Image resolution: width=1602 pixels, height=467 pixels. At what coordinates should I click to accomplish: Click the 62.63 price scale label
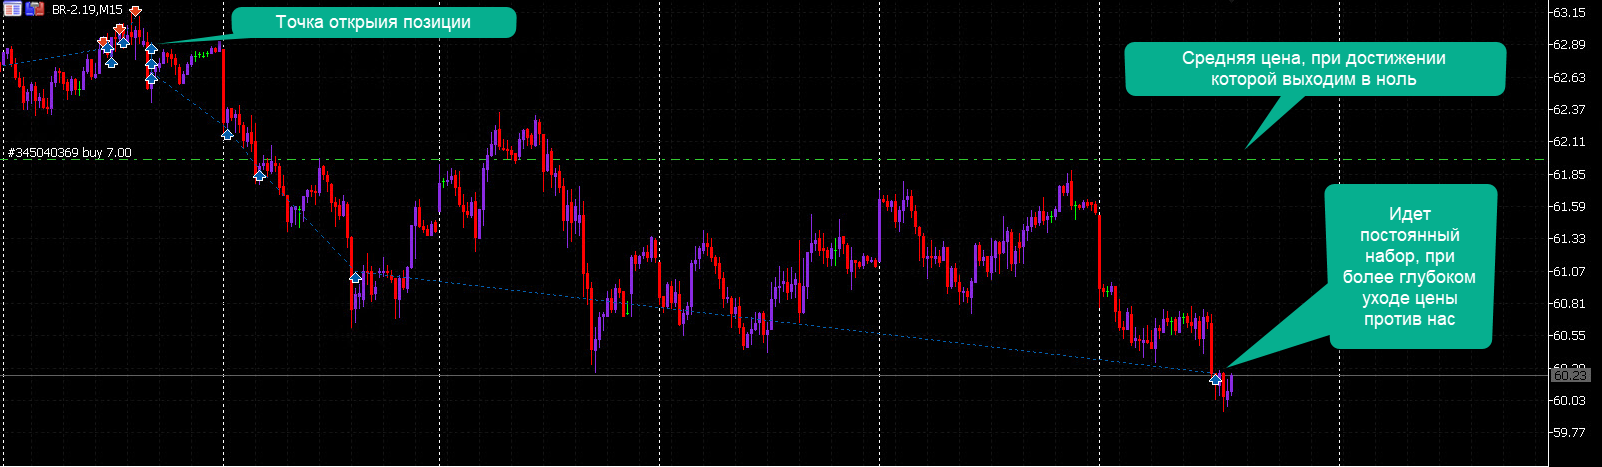(x=1569, y=77)
